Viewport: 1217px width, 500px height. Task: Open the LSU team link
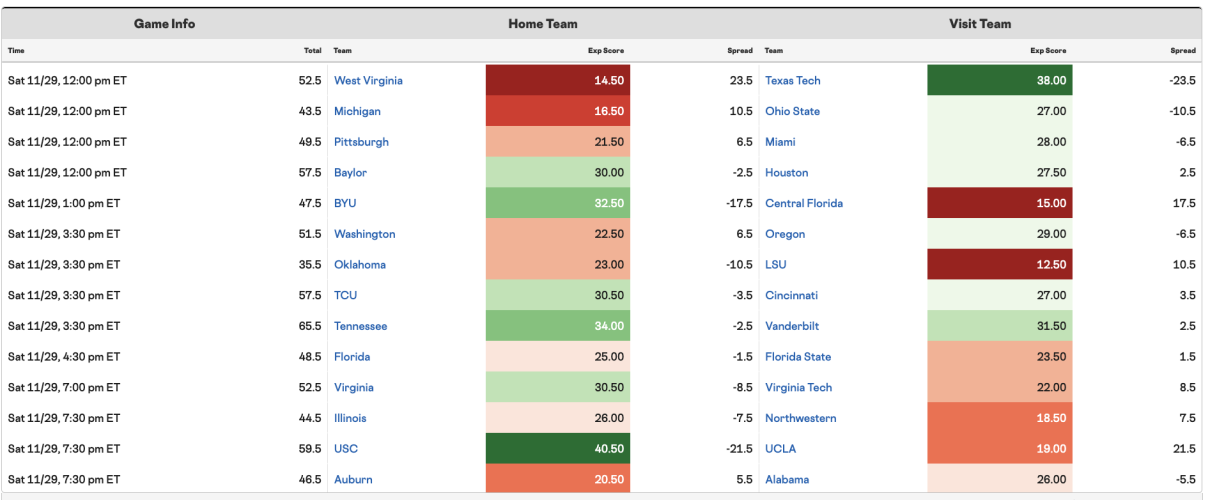tap(775, 265)
